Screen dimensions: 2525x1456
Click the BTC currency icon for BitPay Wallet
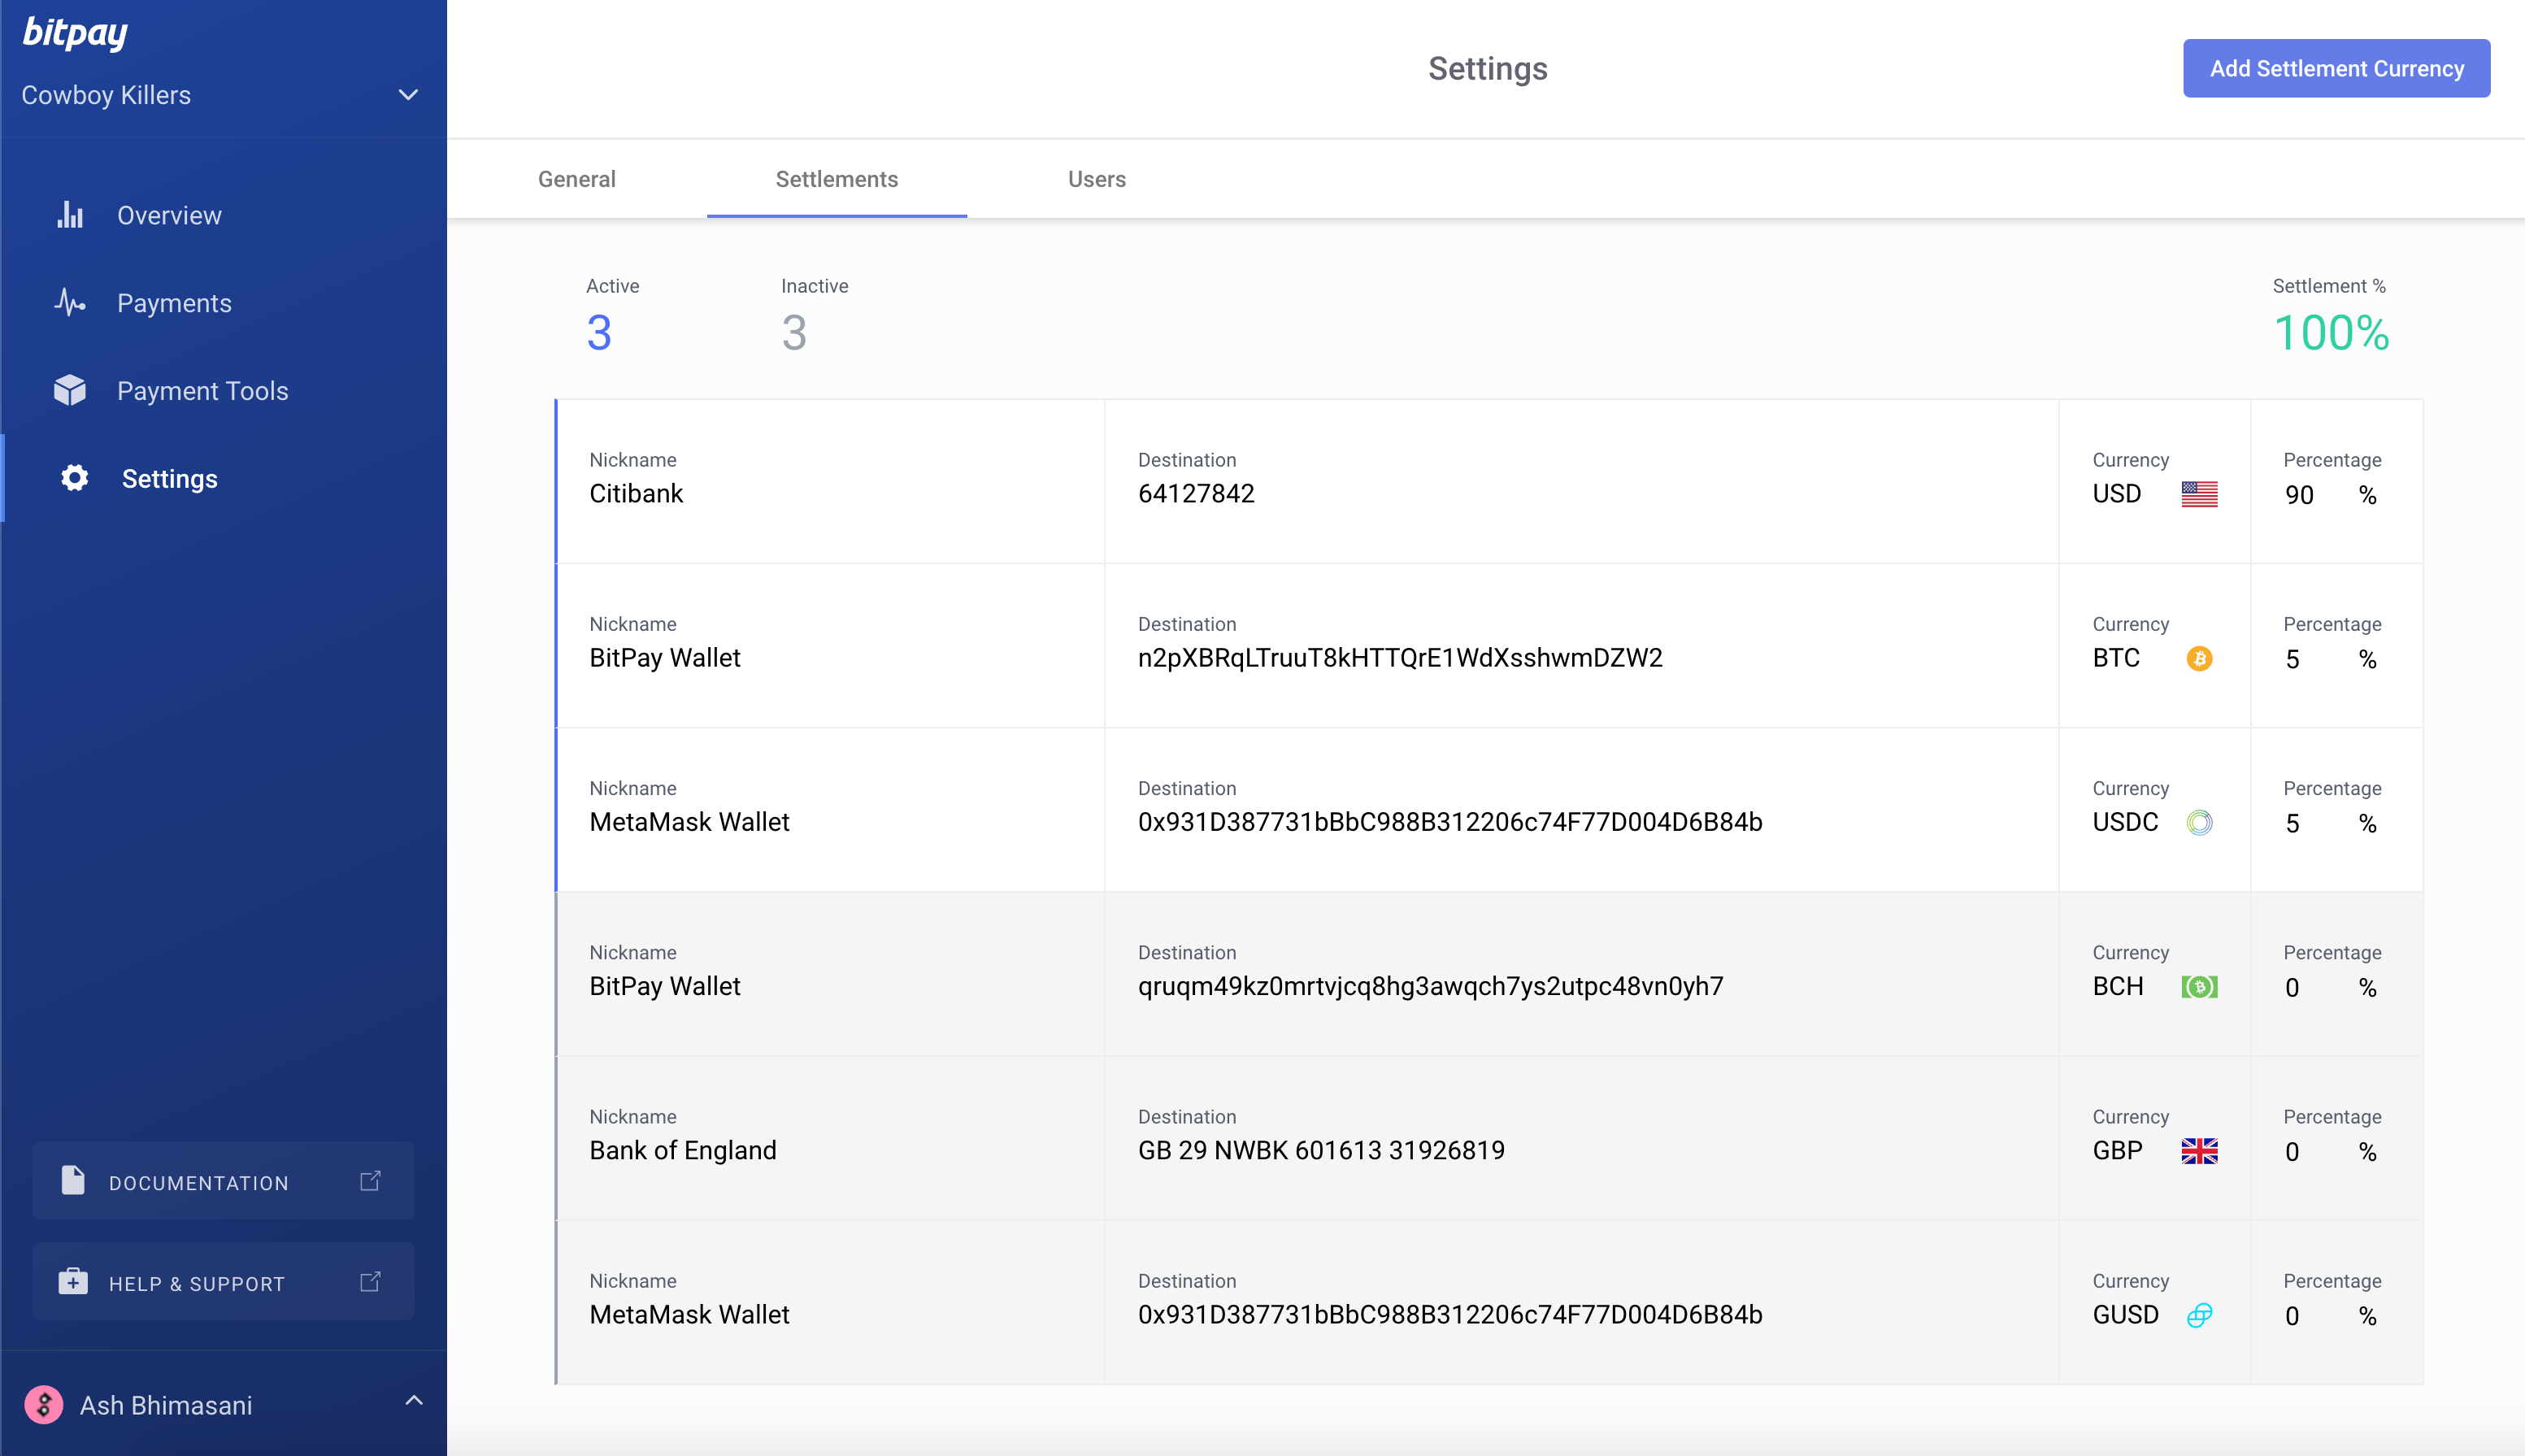click(x=2199, y=657)
